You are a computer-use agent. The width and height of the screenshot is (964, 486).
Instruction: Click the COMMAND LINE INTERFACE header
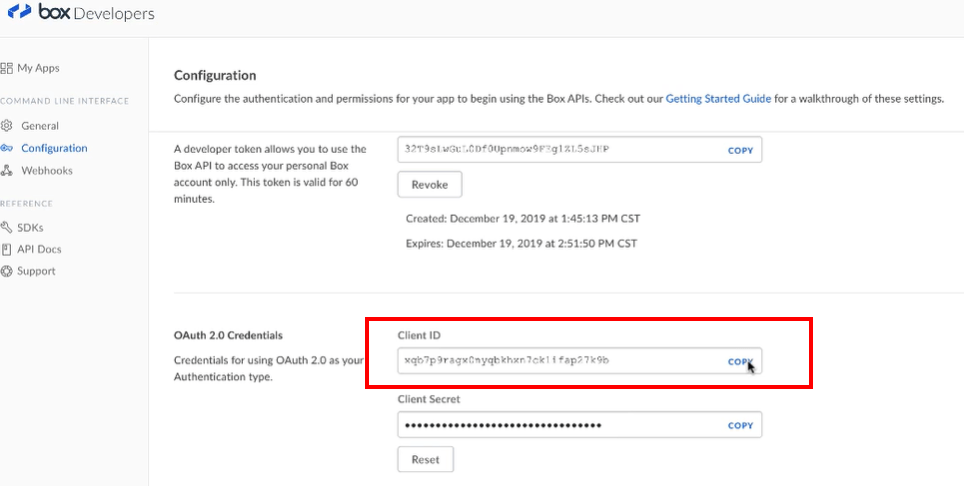pos(65,101)
